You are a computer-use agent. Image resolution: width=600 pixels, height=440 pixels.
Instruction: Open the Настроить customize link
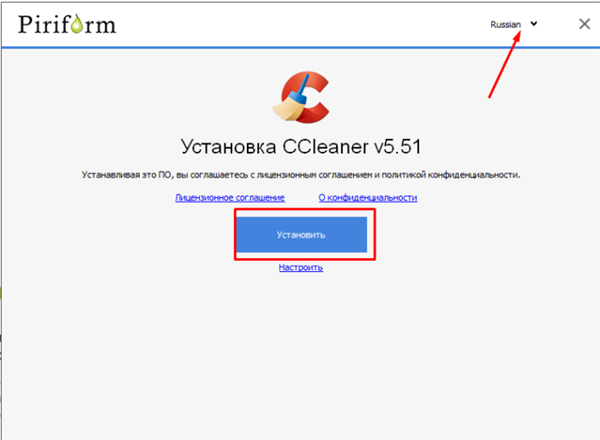pyautogui.click(x=301, y=267)
